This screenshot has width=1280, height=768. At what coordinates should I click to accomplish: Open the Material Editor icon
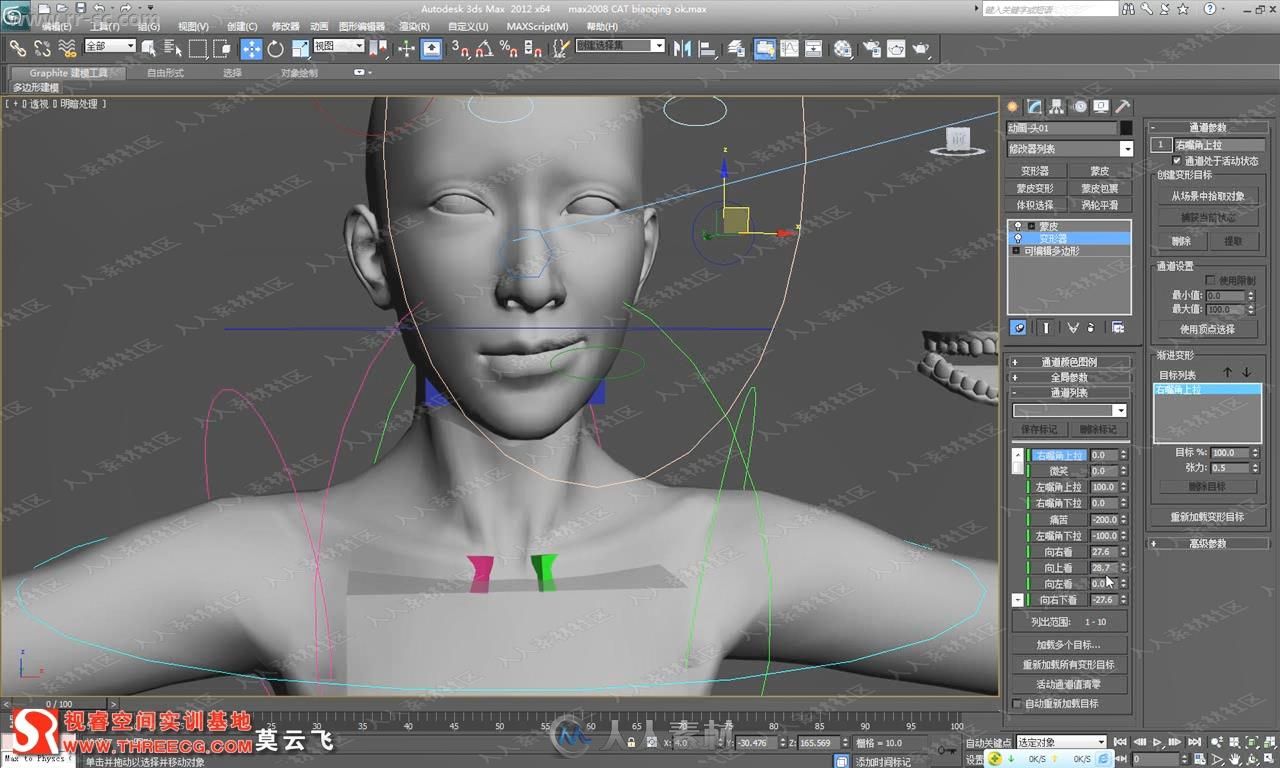[x=843, y=47]
